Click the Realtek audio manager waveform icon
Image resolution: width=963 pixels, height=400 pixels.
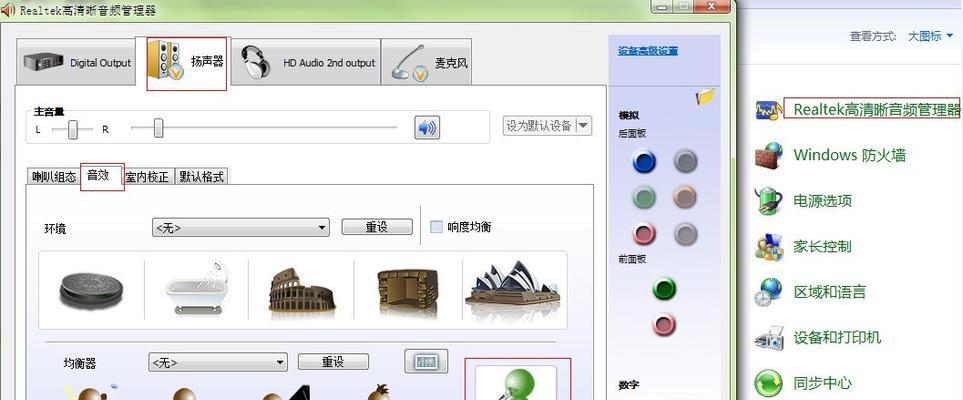(768, 109)
